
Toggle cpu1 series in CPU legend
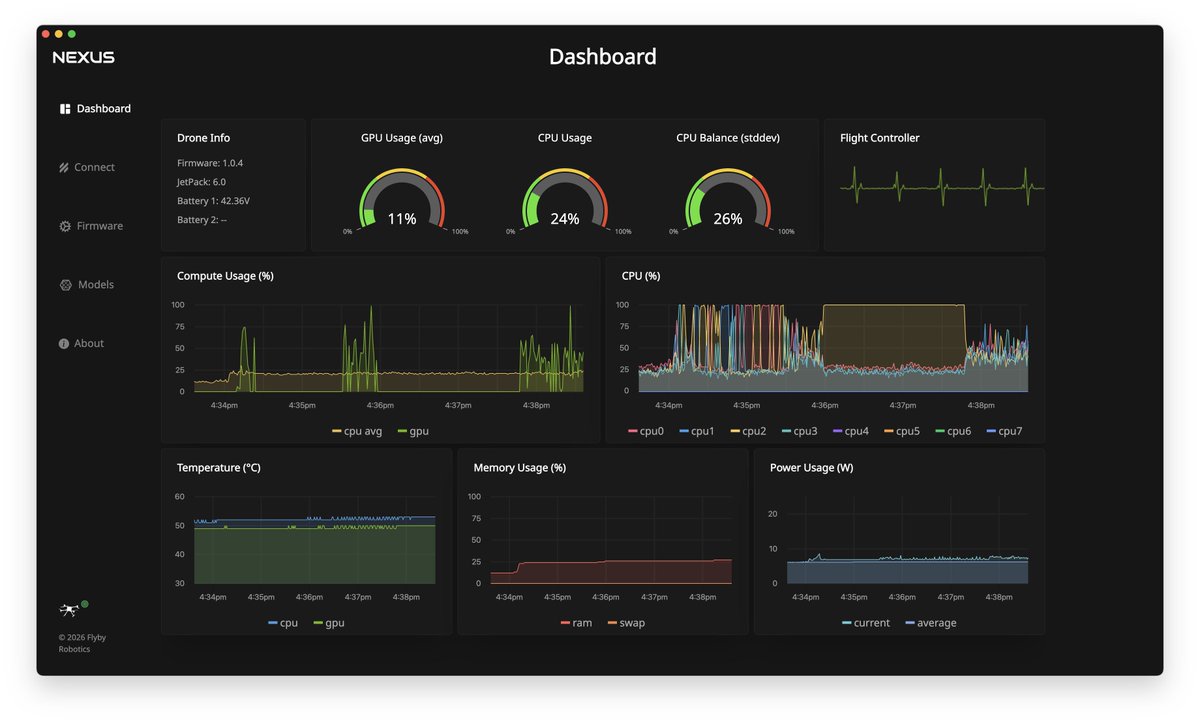tap(697, 431)
